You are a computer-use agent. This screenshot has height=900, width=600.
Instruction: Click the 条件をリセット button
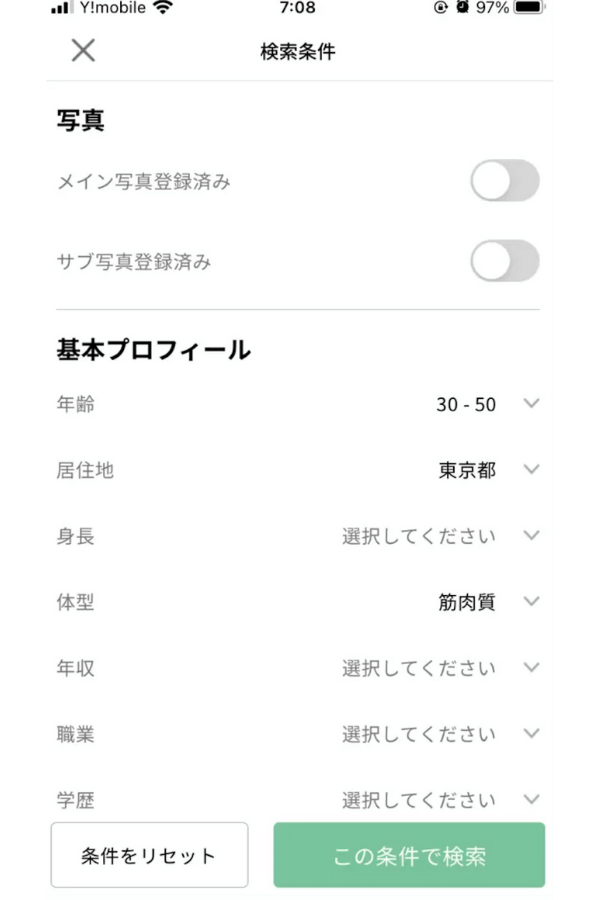[x=149, y=855]
